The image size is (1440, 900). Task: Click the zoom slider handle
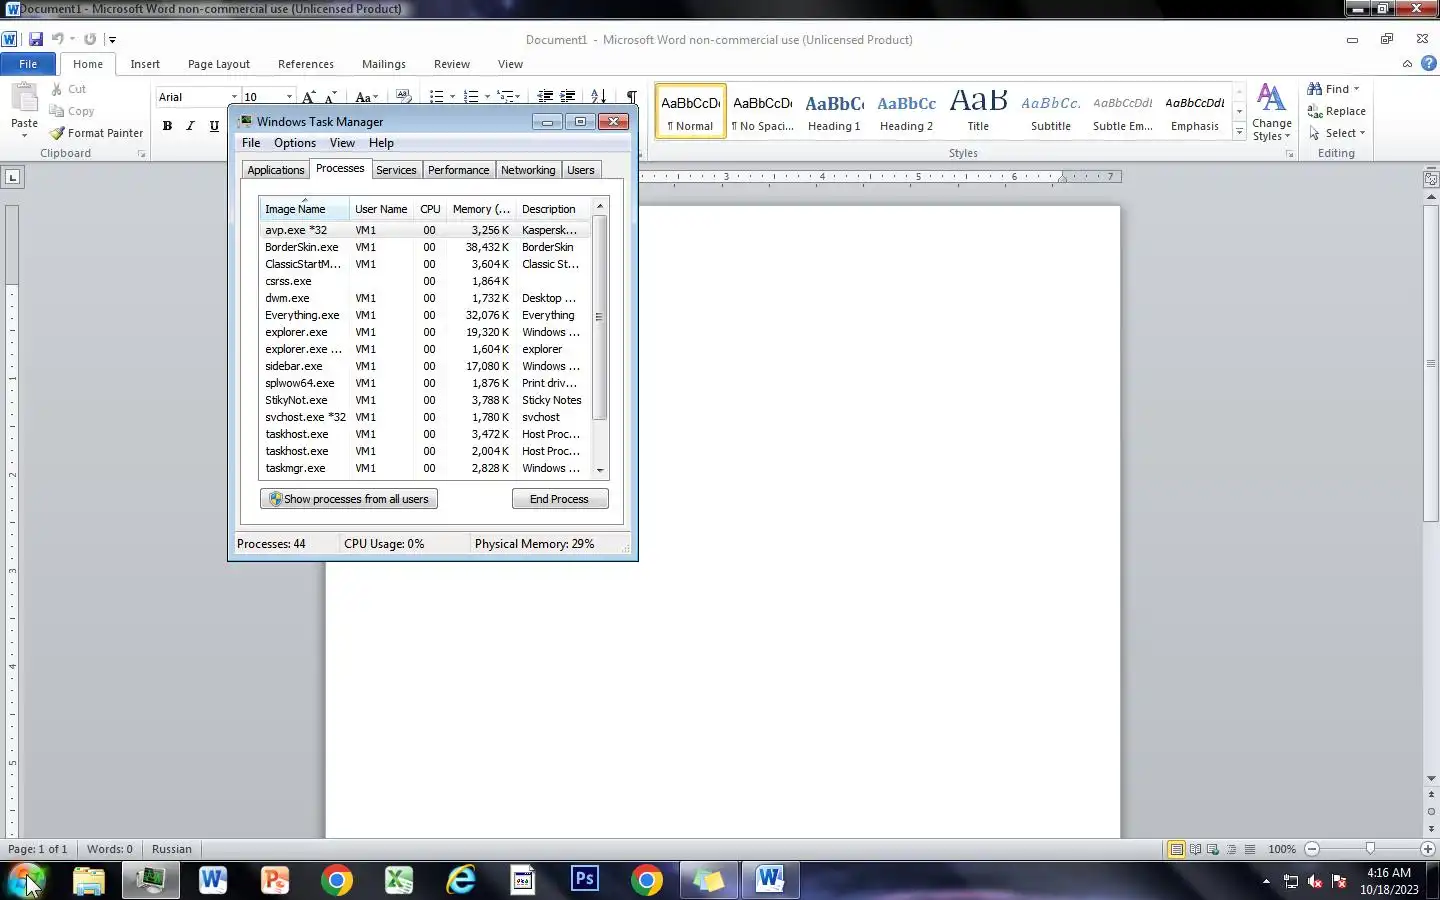tap(1370, 849)
